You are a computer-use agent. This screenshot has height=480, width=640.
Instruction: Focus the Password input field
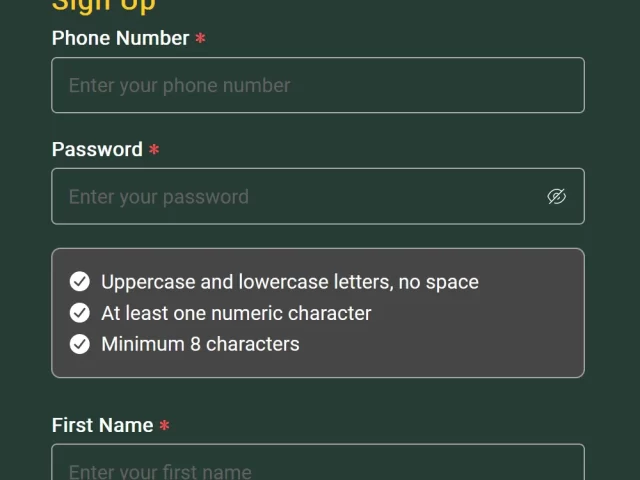(318, 196)
